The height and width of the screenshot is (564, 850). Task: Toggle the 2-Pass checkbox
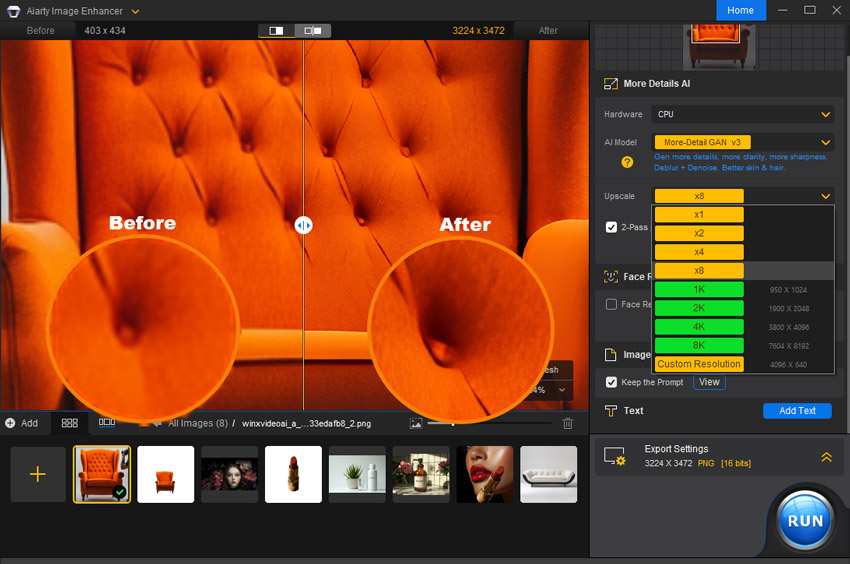[611, 227]
